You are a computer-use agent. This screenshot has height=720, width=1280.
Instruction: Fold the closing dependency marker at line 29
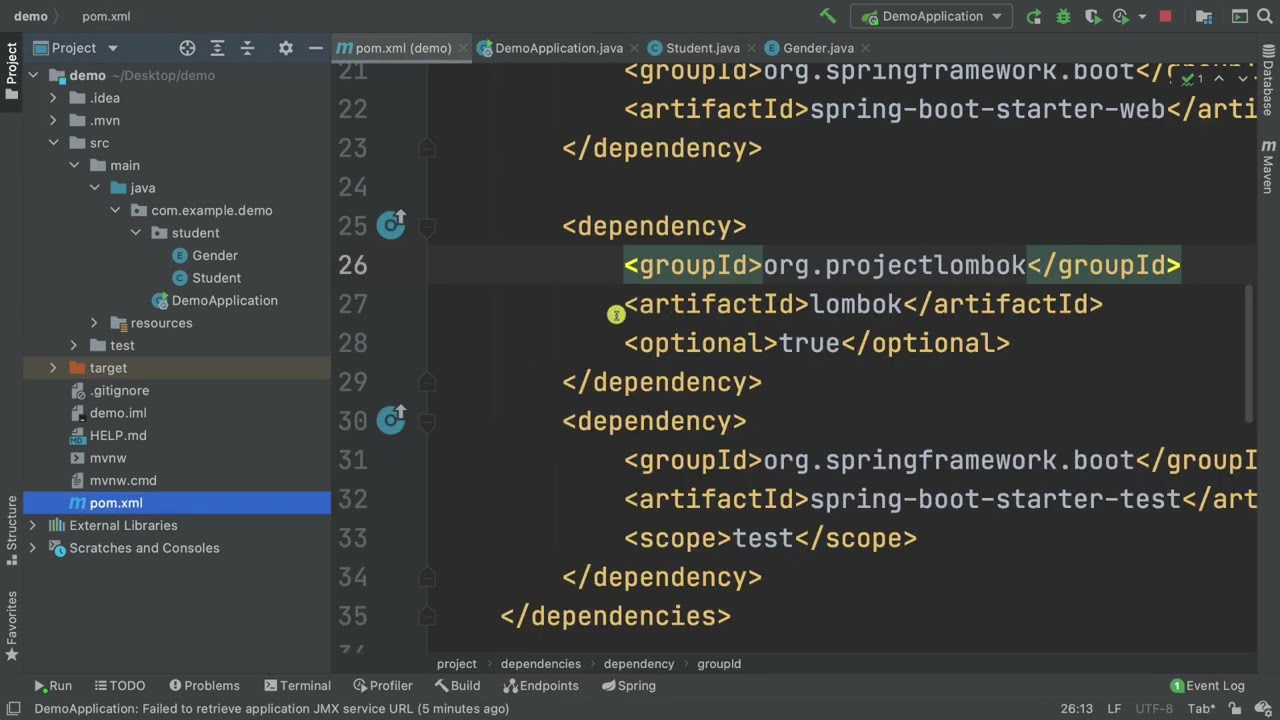point(427,382)
